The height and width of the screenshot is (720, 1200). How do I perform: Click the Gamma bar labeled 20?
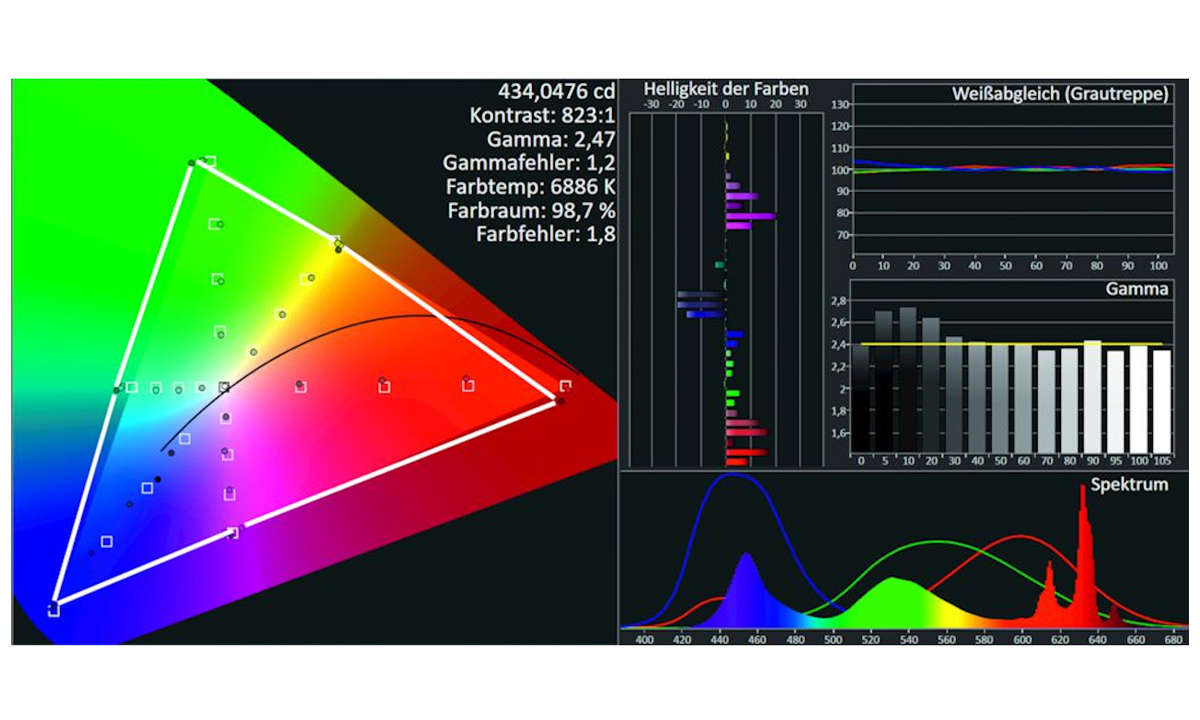930,384
